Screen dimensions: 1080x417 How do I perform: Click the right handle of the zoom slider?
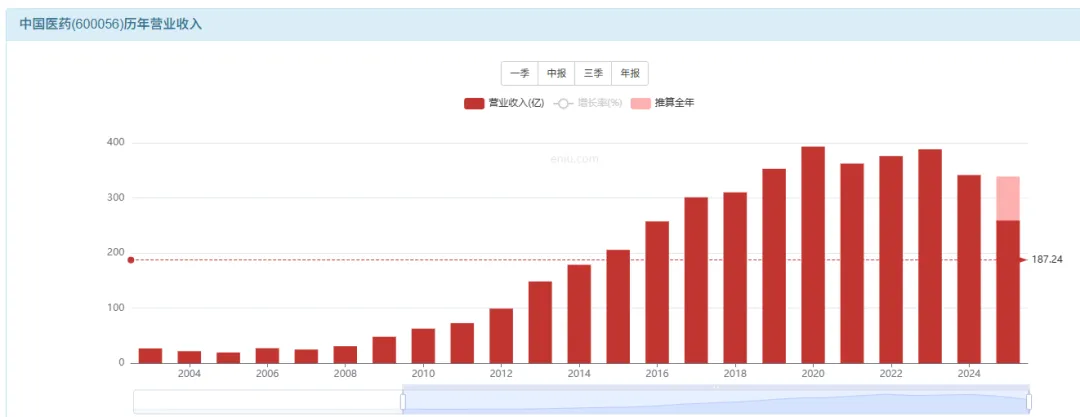click(x=1029, y=402)
